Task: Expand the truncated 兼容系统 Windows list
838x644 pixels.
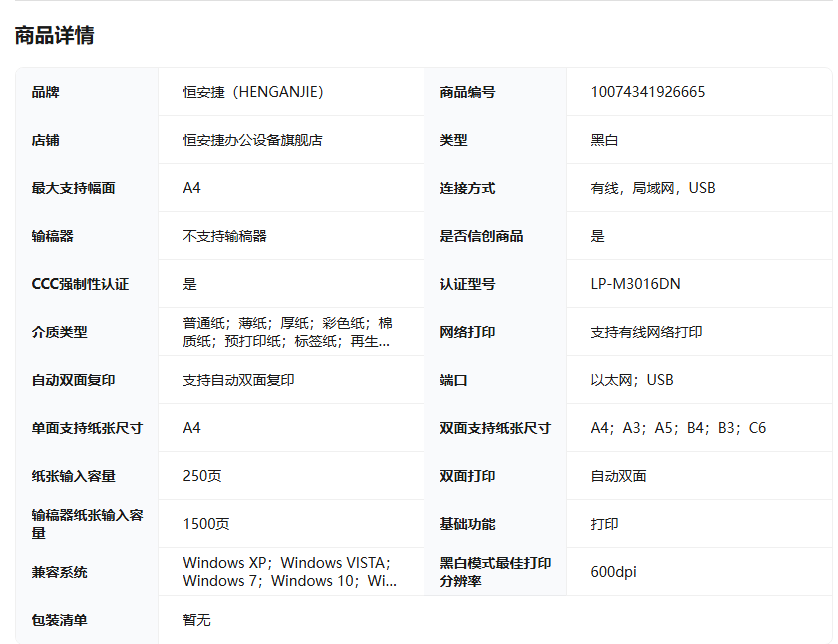Action: [x=290, y=572]
